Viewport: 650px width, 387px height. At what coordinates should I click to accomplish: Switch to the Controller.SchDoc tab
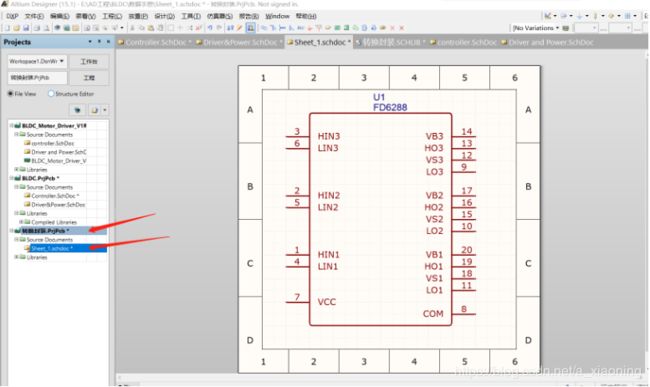[x=154, y=42]
